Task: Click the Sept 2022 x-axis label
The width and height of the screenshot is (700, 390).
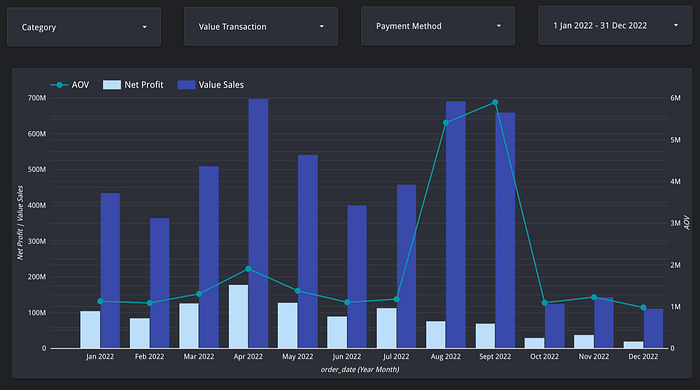Action: click(495, 357)
